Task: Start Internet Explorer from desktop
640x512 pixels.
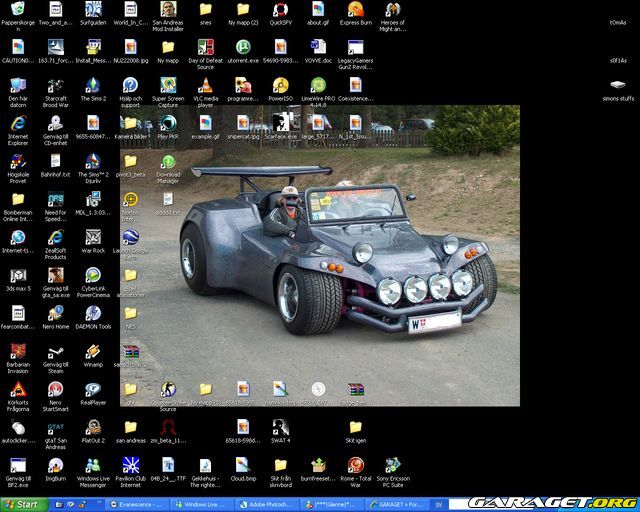Action: 17,124
